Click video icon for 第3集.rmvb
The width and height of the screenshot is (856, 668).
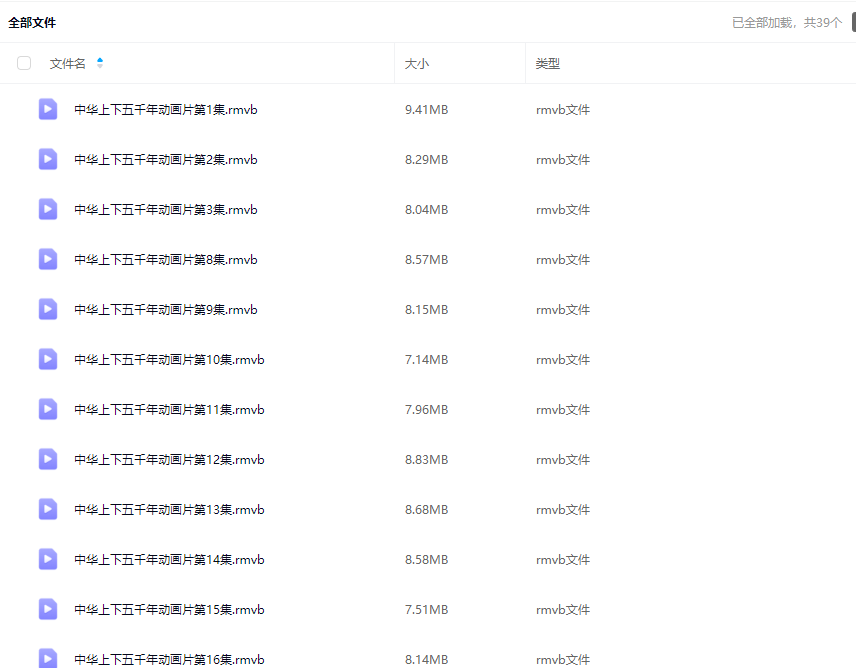(48, 209)
